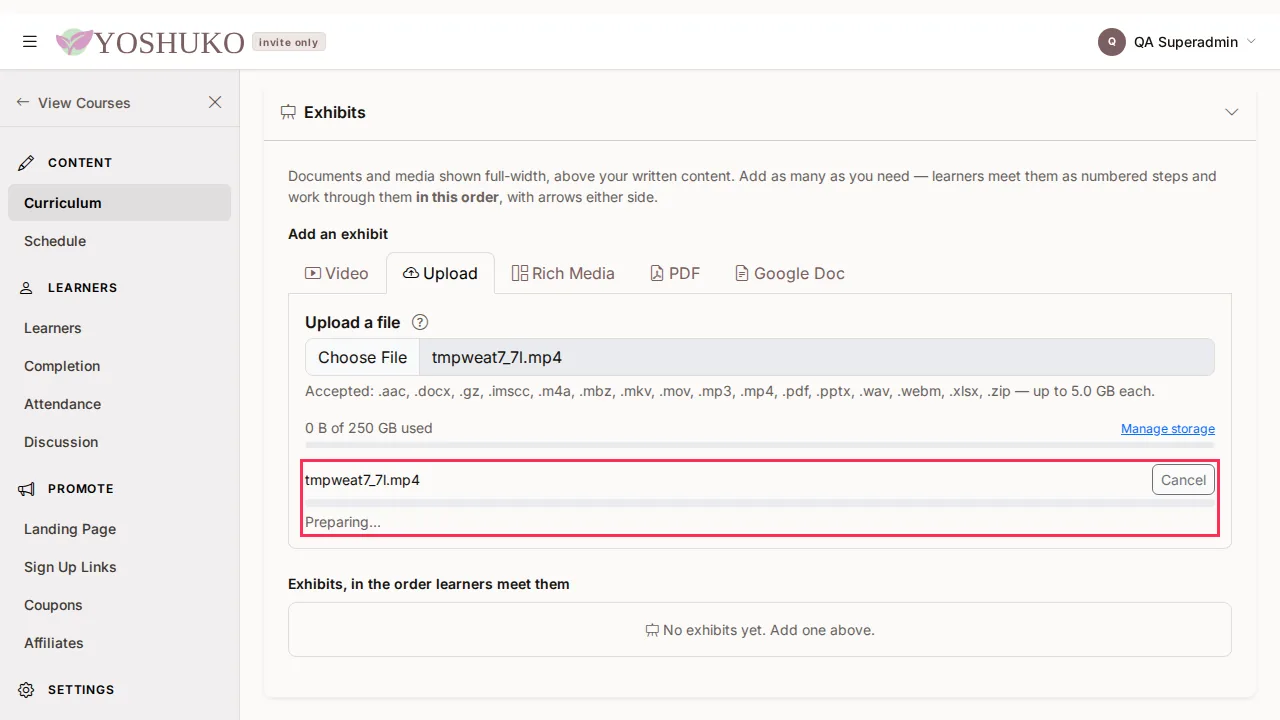Viewport: 1280px width, 720px height.
Task: Click the Content pencil icon
Action: coord(27,162)
